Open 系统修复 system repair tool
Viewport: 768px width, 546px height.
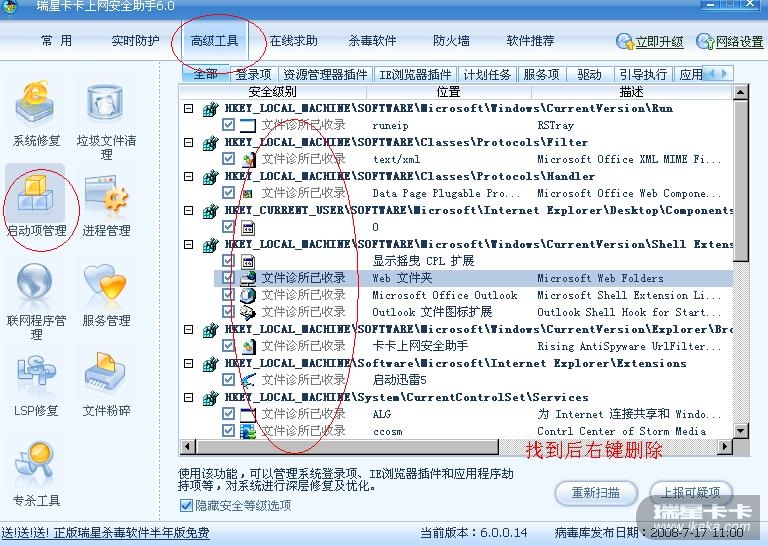pyautogui.click(x=36, y=114)
